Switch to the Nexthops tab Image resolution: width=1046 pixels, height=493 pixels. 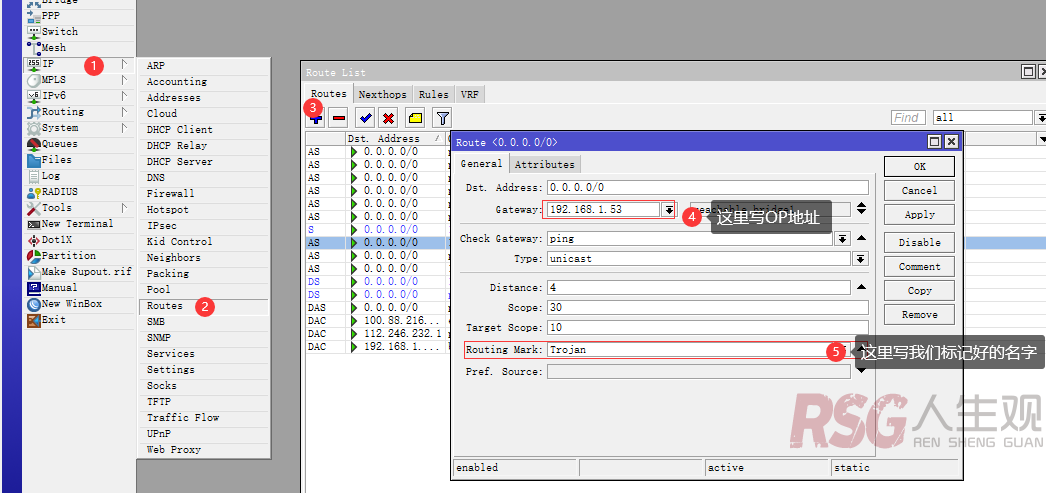382,95
